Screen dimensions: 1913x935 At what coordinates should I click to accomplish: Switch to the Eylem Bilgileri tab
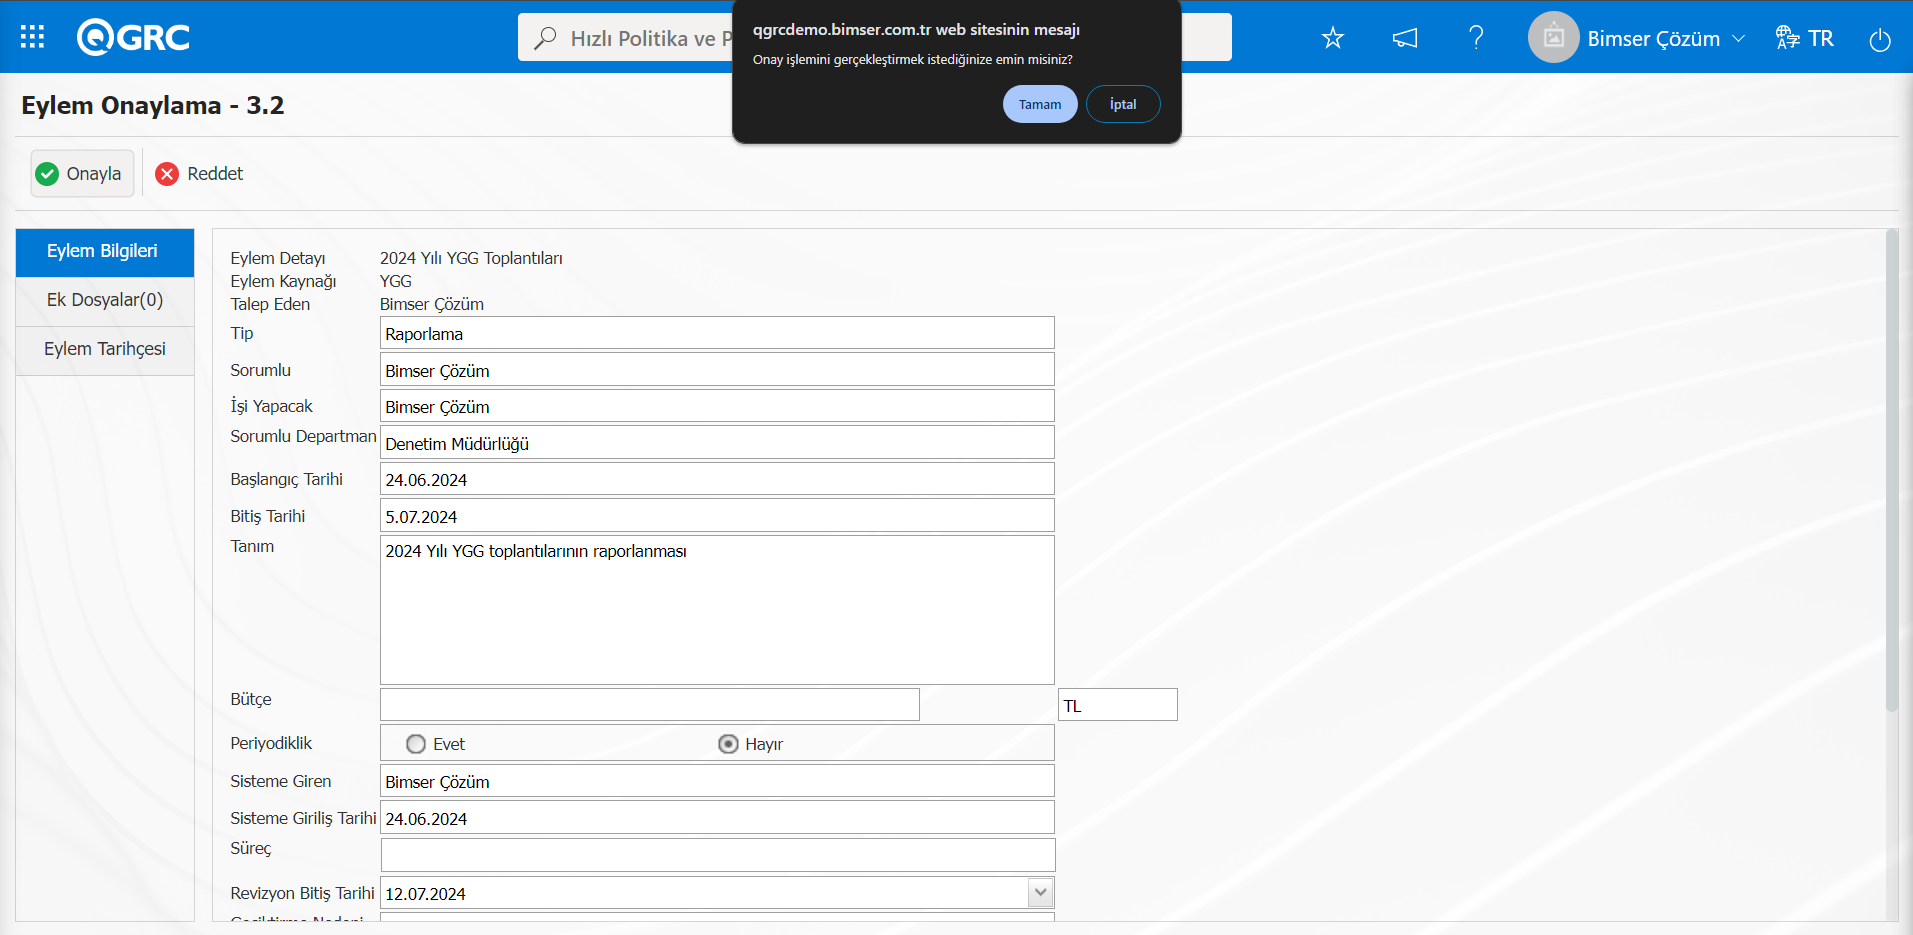pyautogui.click(x=105, y=252)
